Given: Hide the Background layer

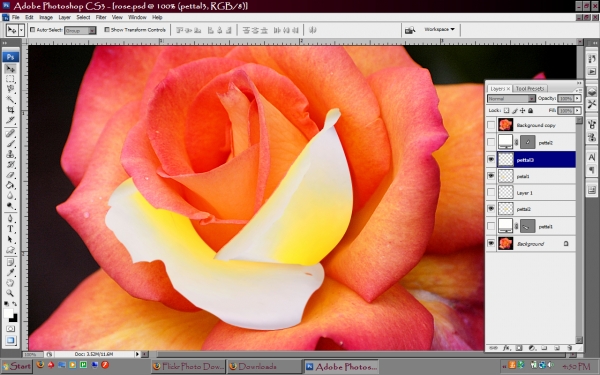Looking at the screenshot, I should [x=491, y=243].
